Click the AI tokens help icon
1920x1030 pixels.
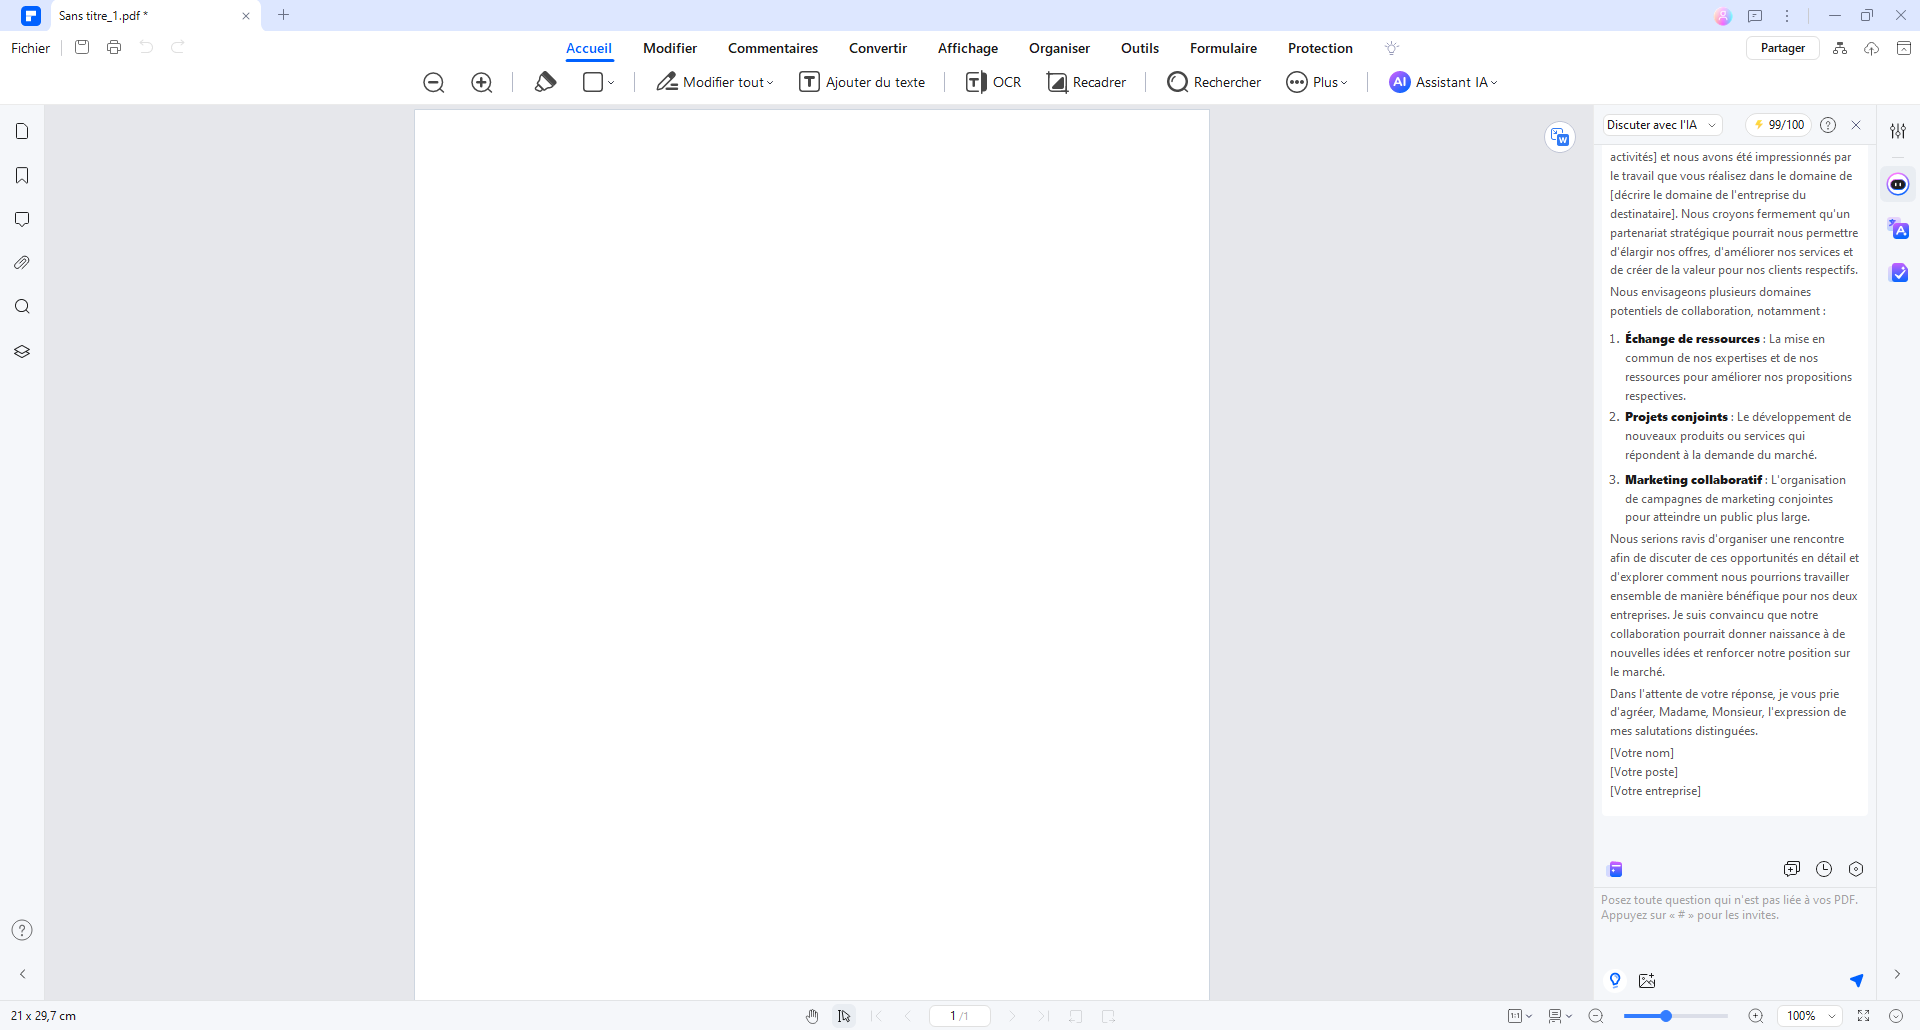1828,125
